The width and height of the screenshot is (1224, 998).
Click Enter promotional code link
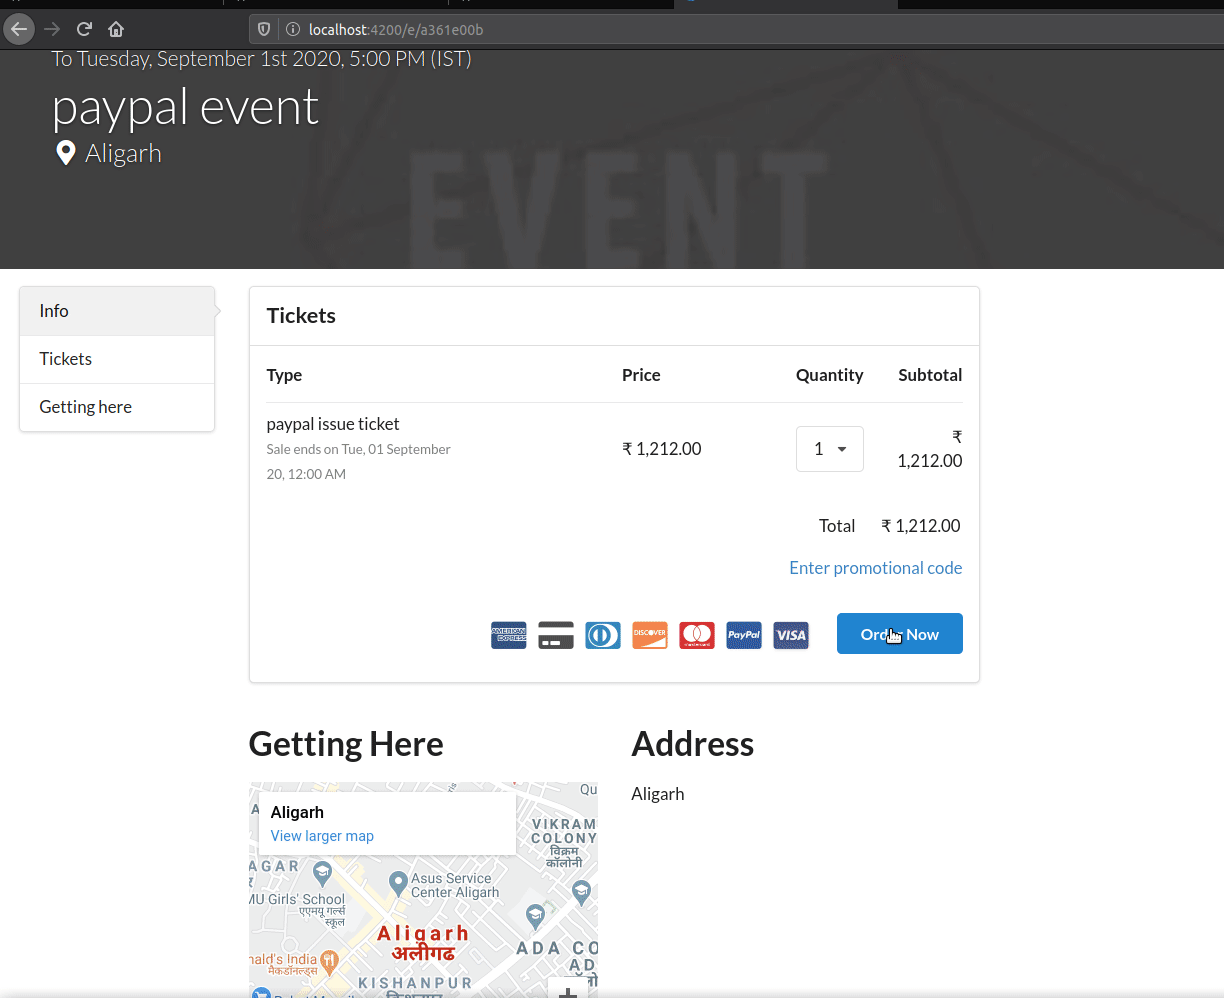click(x=876, y=568)
